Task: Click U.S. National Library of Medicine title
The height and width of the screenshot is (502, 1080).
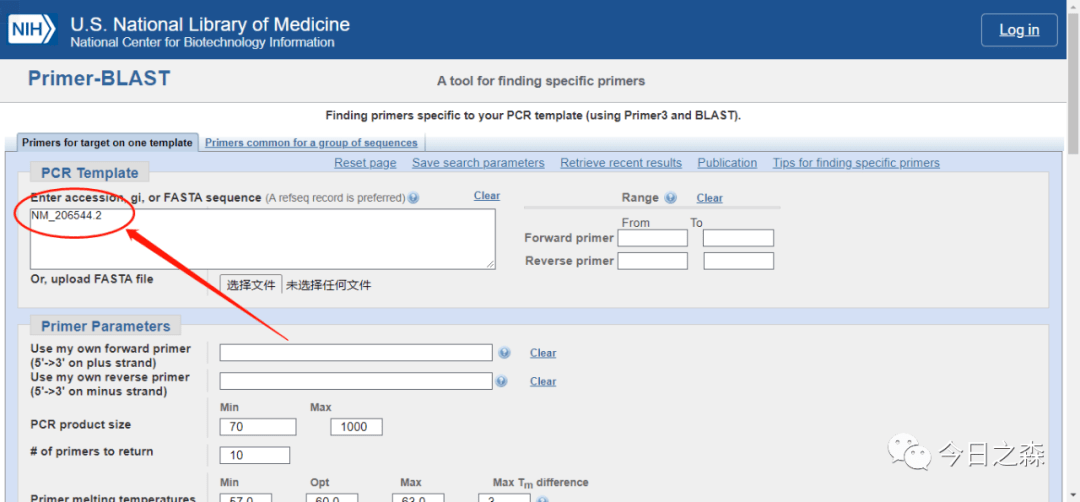Action: (x=210, y=25)
